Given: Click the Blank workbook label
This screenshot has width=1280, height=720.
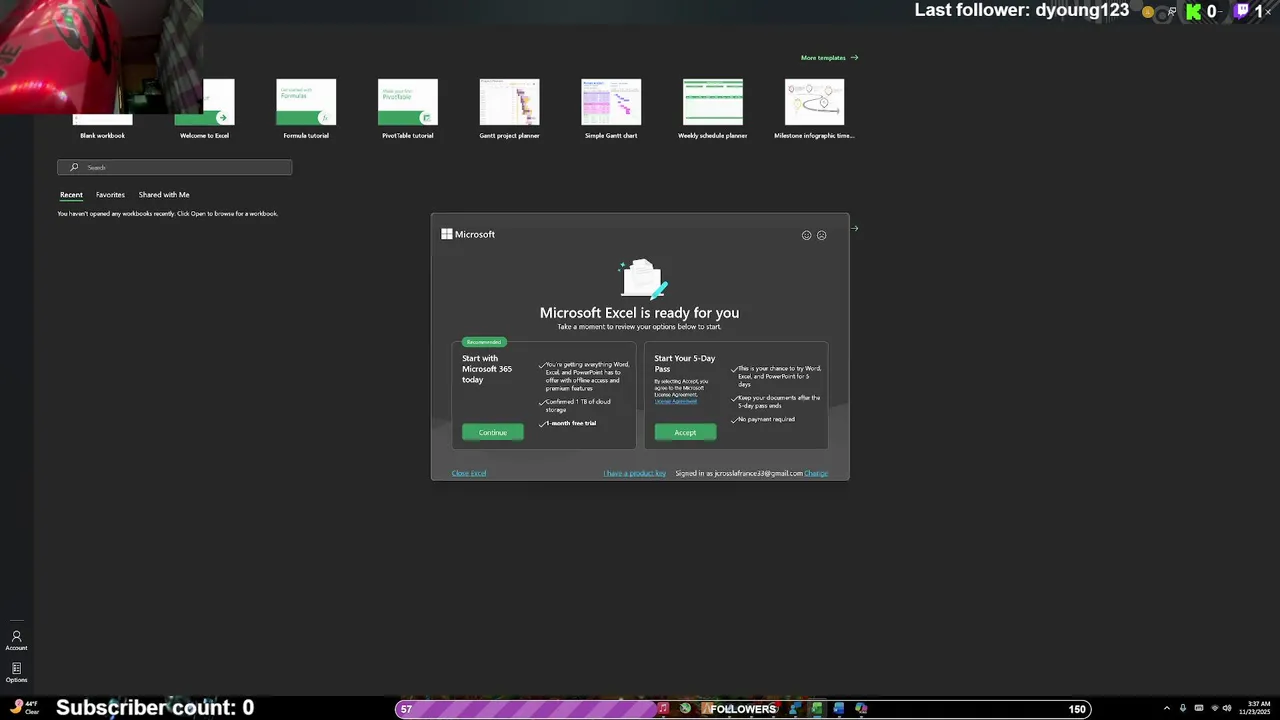Looking at the screenshot, I should click(102, 135).
